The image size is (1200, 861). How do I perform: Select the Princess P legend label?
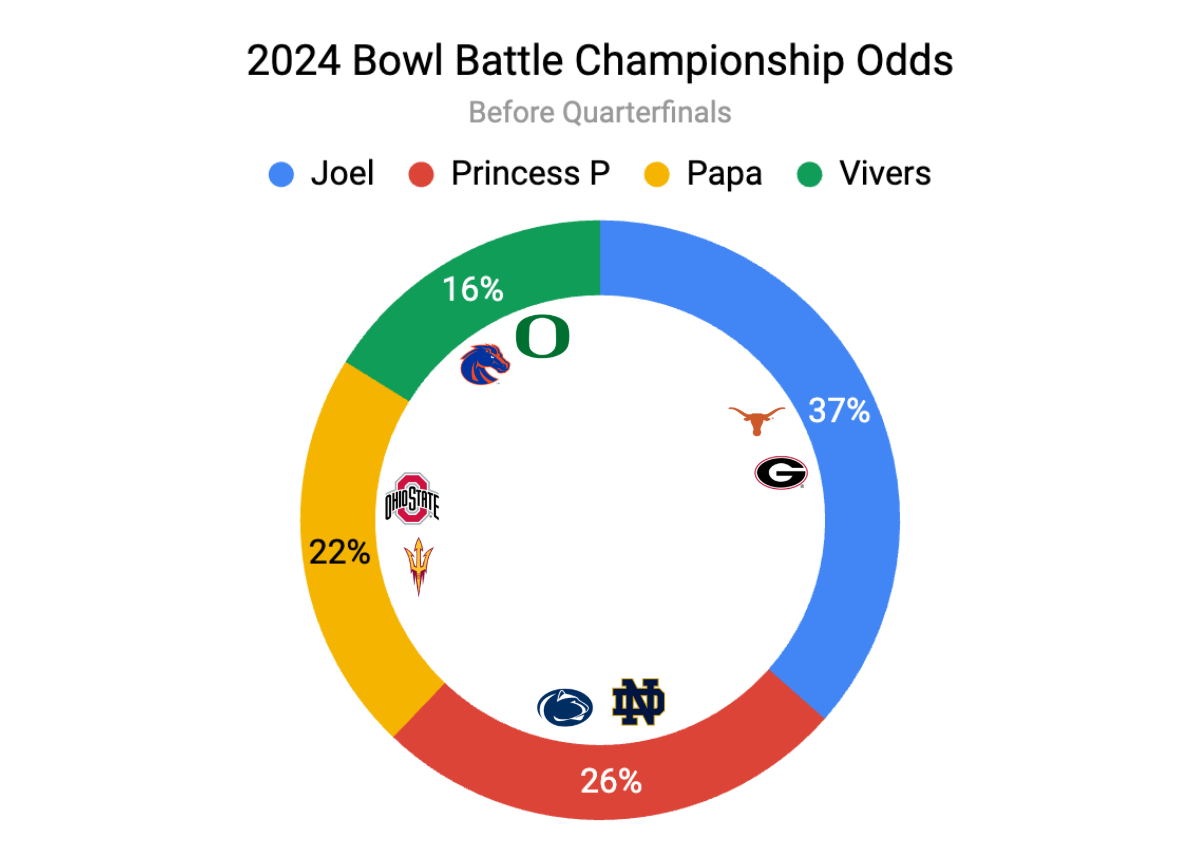[x=530, y=174]
